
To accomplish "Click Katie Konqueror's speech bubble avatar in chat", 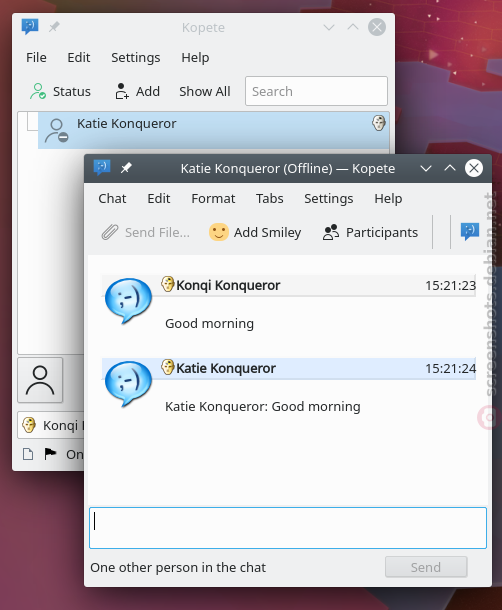I will tap(128, 384).
